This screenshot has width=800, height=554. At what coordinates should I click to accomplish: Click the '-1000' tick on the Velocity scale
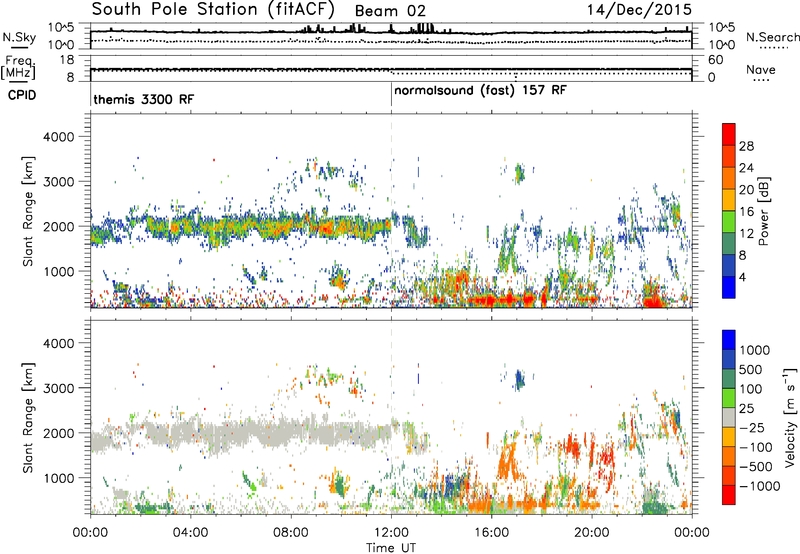pyautogui.click(x=760, y=486)
